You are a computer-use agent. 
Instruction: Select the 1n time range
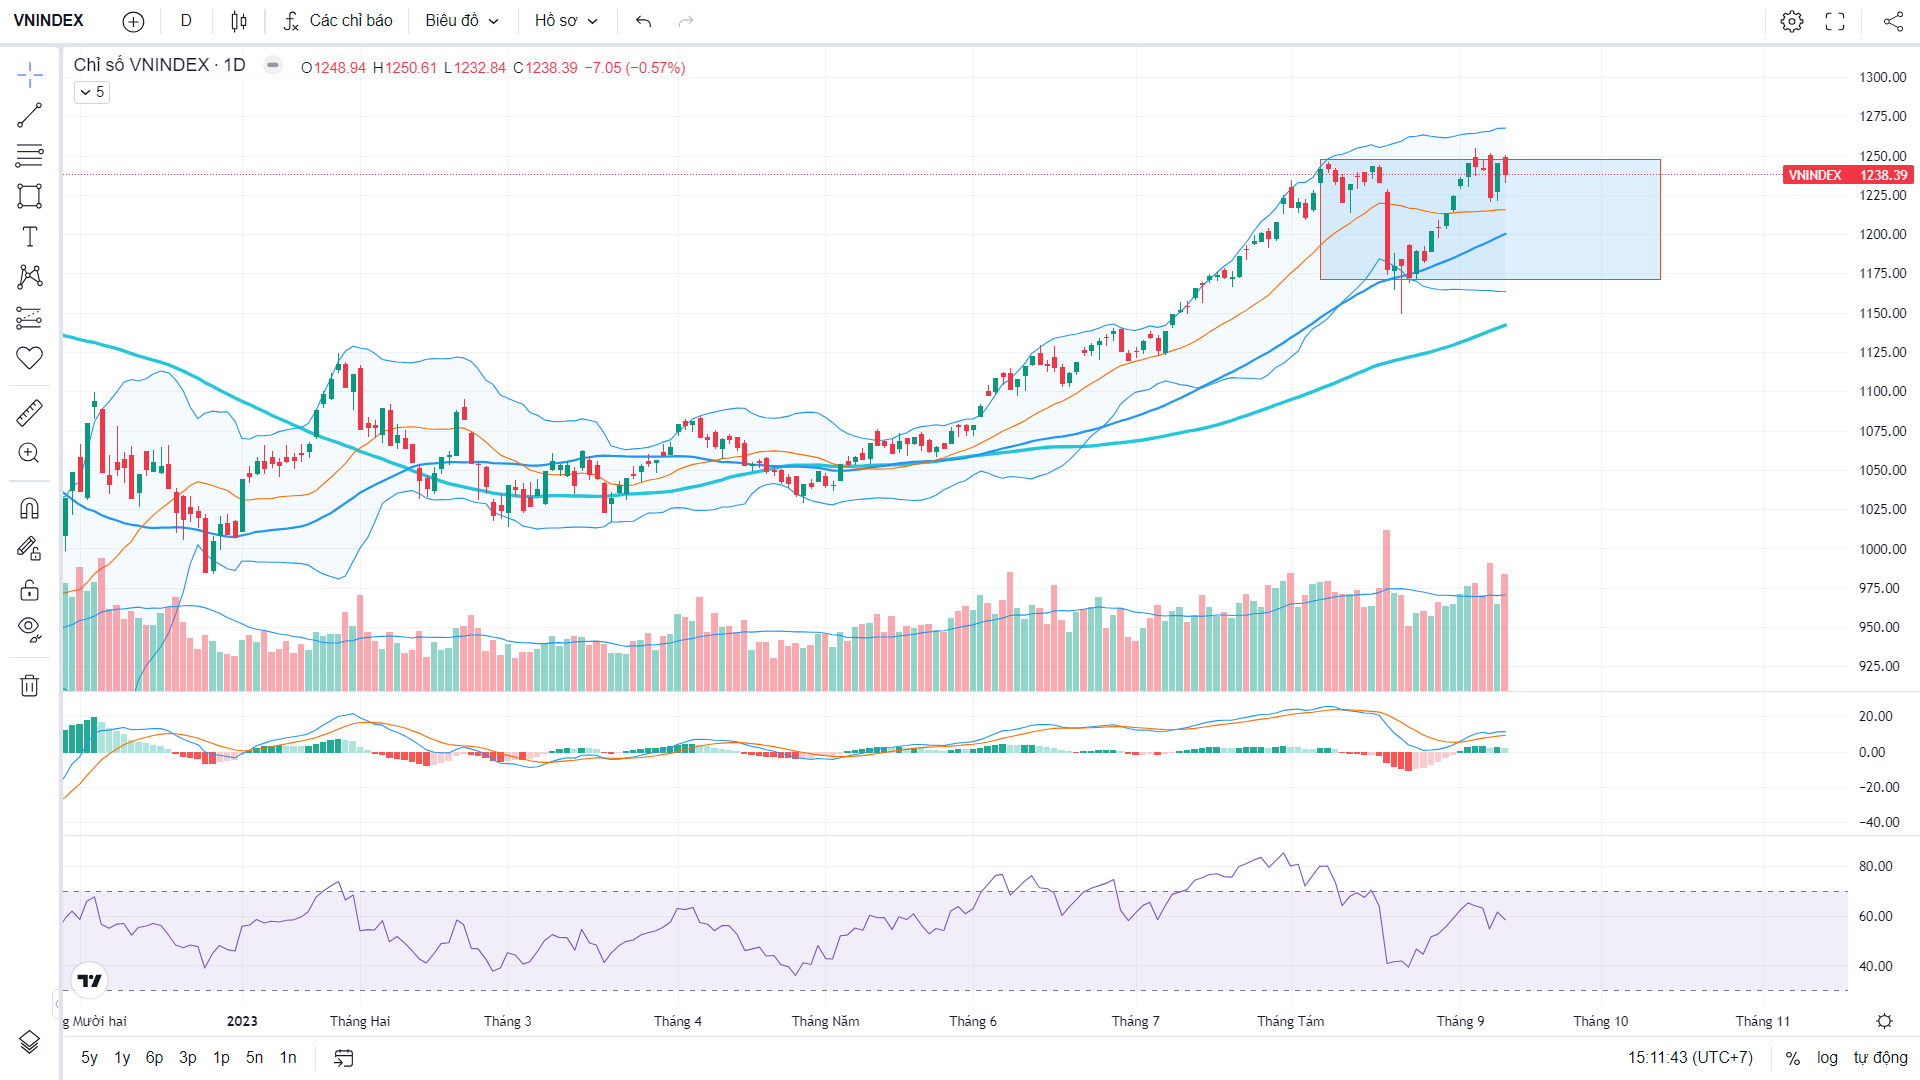tap(288, 1058)
